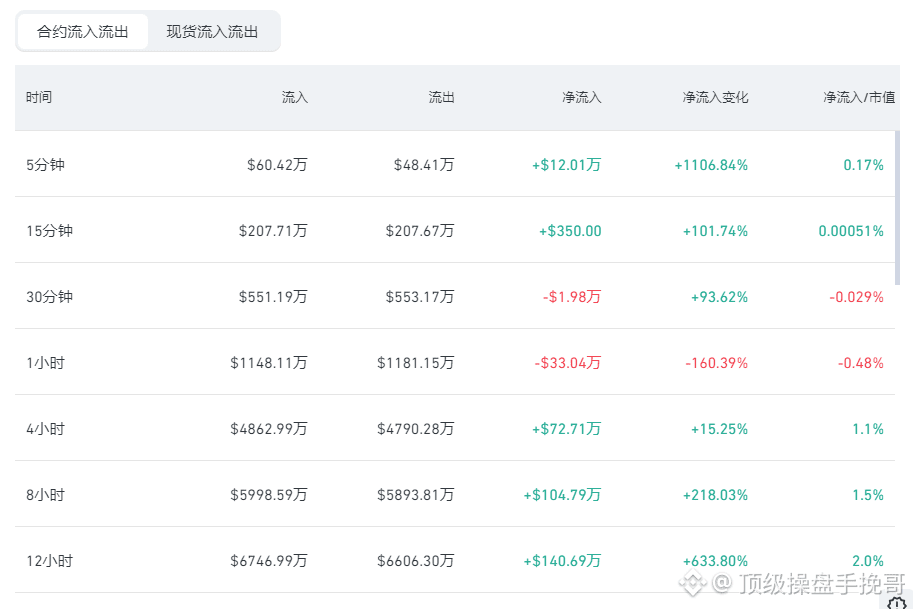Select the 30分钟 row label

pyautogui.click(x=49, y=296)
